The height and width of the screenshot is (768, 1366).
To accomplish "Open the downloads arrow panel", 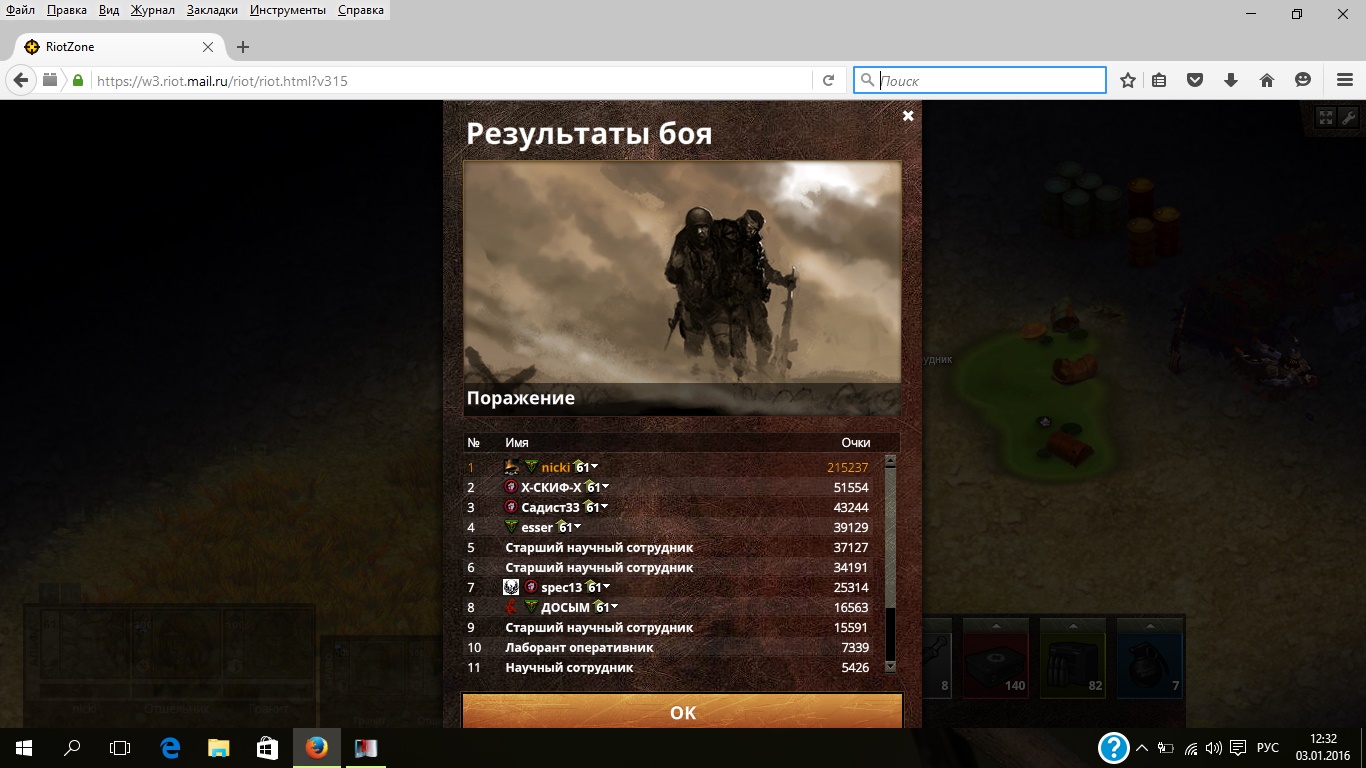I will (1231, 80).
